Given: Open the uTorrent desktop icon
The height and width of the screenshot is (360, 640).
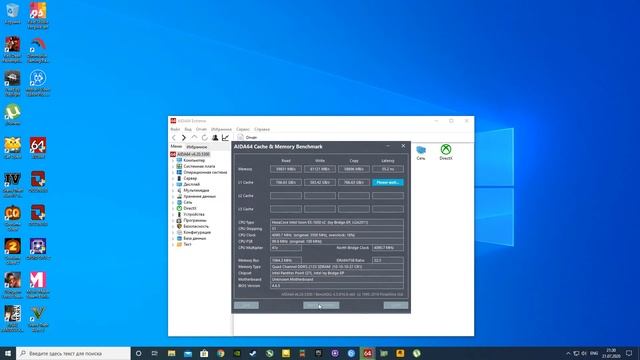Looking at the screenshot, I should coord(13,115).
